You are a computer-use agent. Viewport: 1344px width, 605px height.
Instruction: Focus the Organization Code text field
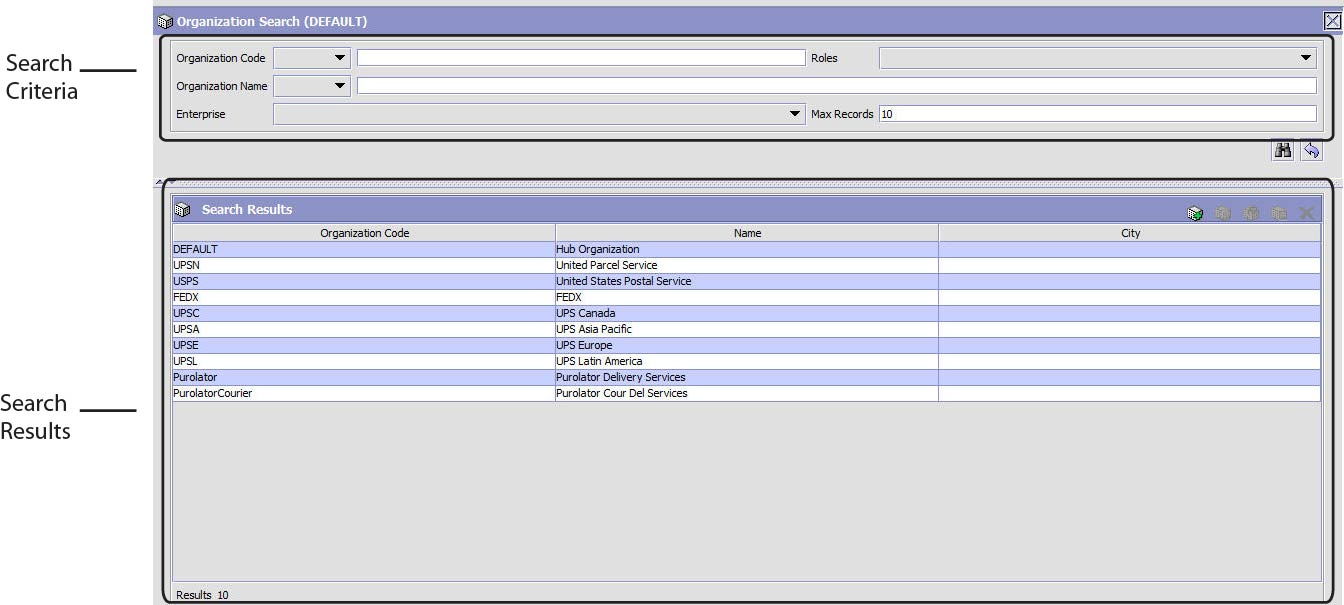(581, 58)
